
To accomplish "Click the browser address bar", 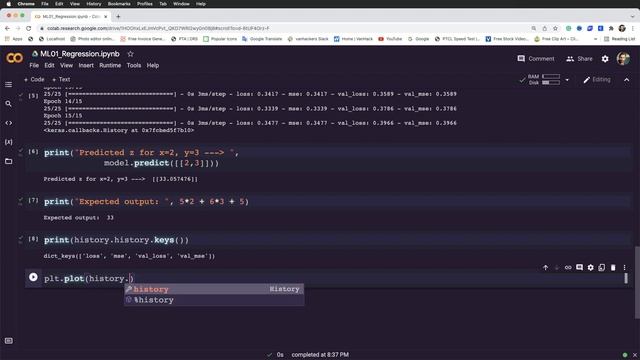I will (286, 29).
